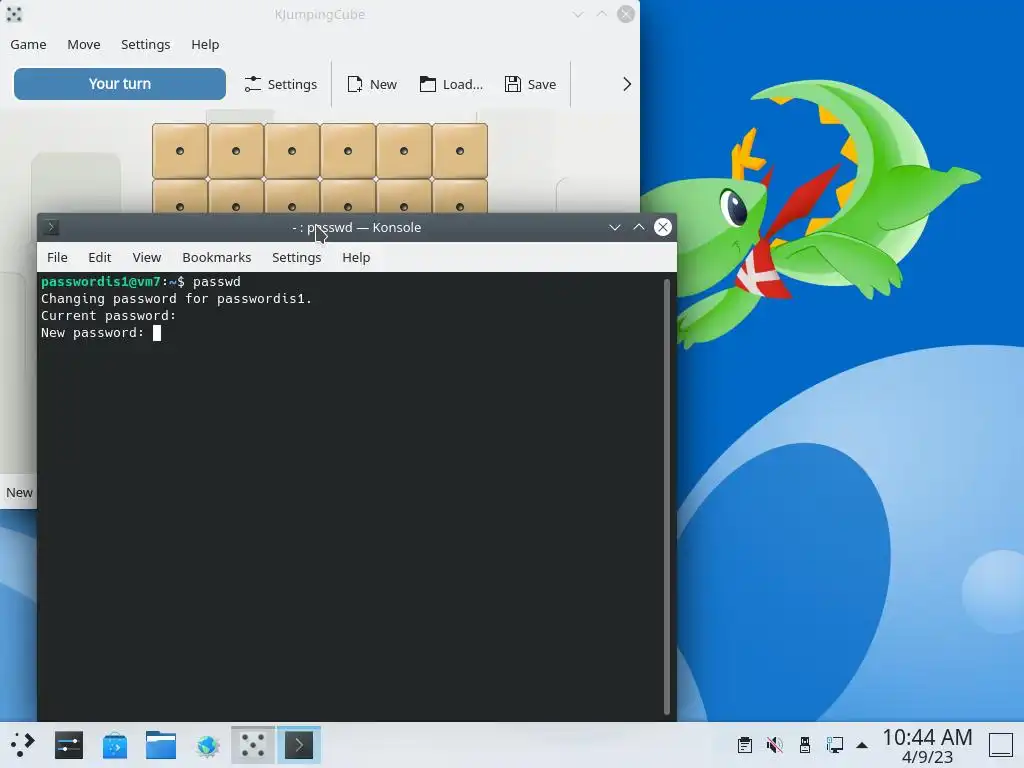Screen dimensions: 1024x768
Task: Open clipboard tray icon
Action: coord(744,744)
